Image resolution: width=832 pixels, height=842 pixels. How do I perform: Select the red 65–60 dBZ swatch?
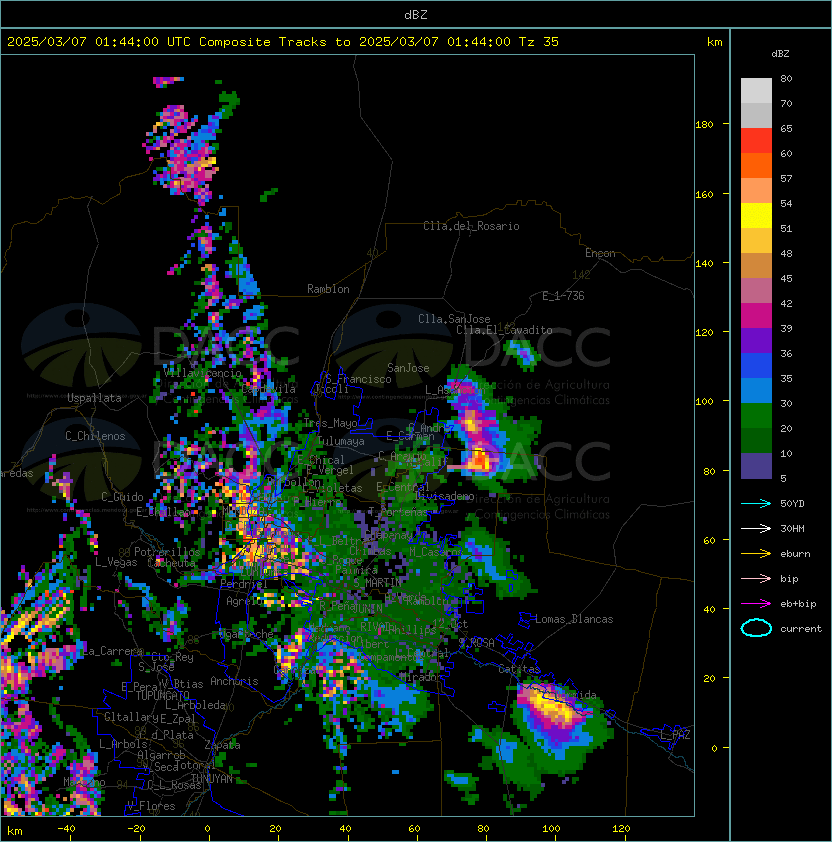point(756,141)
